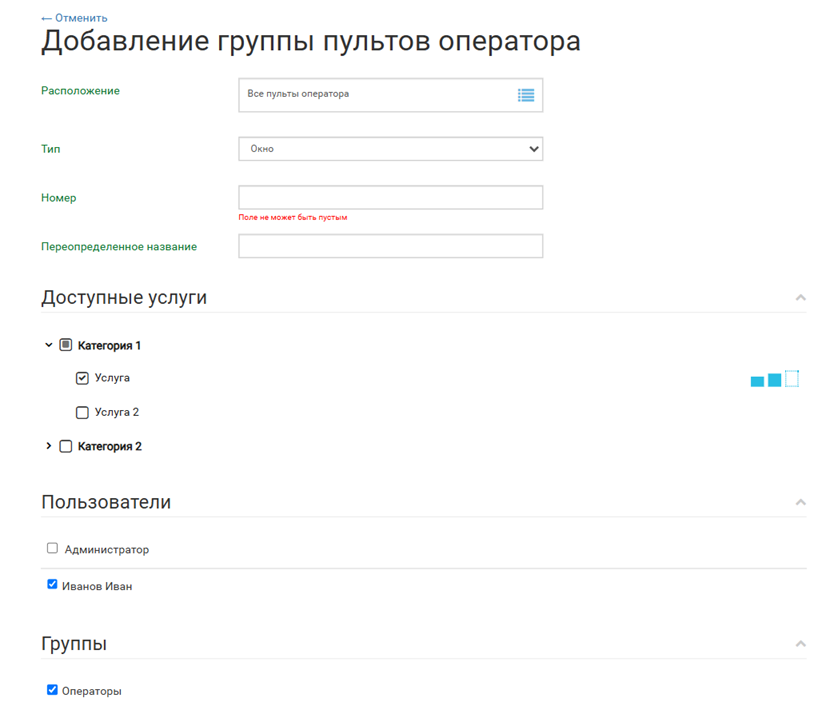Check the Услуга 2 checkbox

click(83, 412)
